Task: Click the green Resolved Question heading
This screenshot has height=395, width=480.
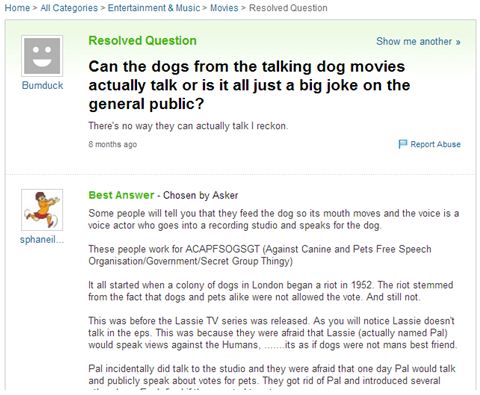Action: (143, 41)
